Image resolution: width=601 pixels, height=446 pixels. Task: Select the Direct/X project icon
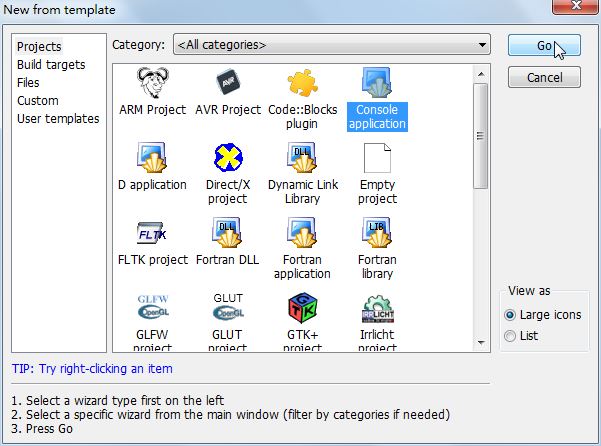229,159
